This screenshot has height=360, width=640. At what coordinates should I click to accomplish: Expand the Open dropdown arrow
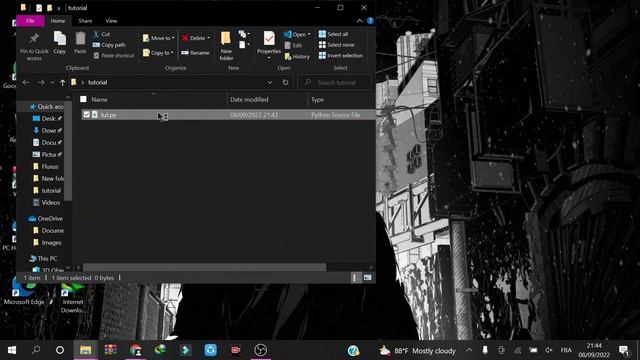[x=309, y=34]
